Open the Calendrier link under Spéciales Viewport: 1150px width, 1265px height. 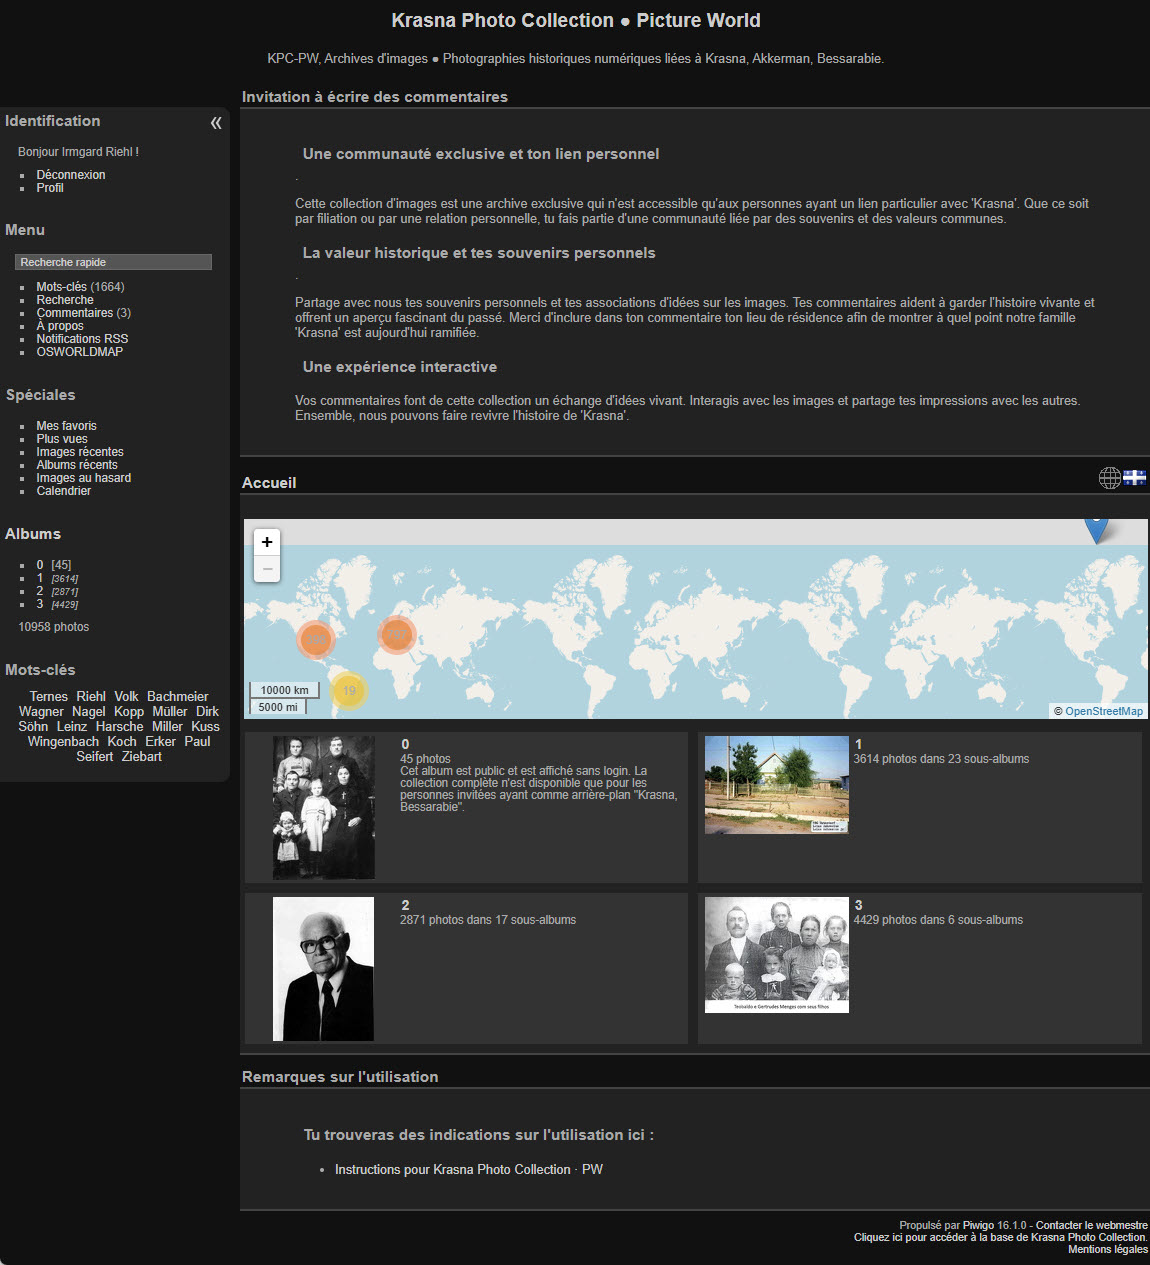63,491
